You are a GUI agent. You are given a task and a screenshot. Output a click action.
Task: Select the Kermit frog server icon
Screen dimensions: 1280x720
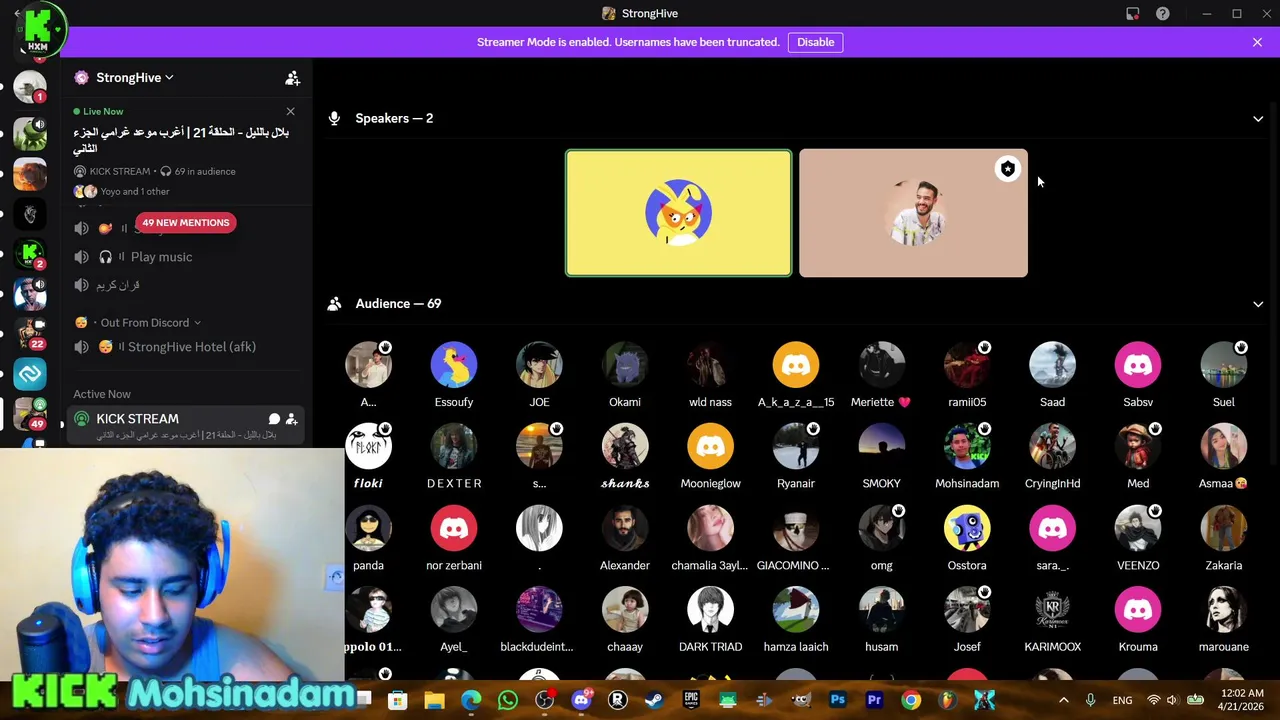tap(30, 133)
